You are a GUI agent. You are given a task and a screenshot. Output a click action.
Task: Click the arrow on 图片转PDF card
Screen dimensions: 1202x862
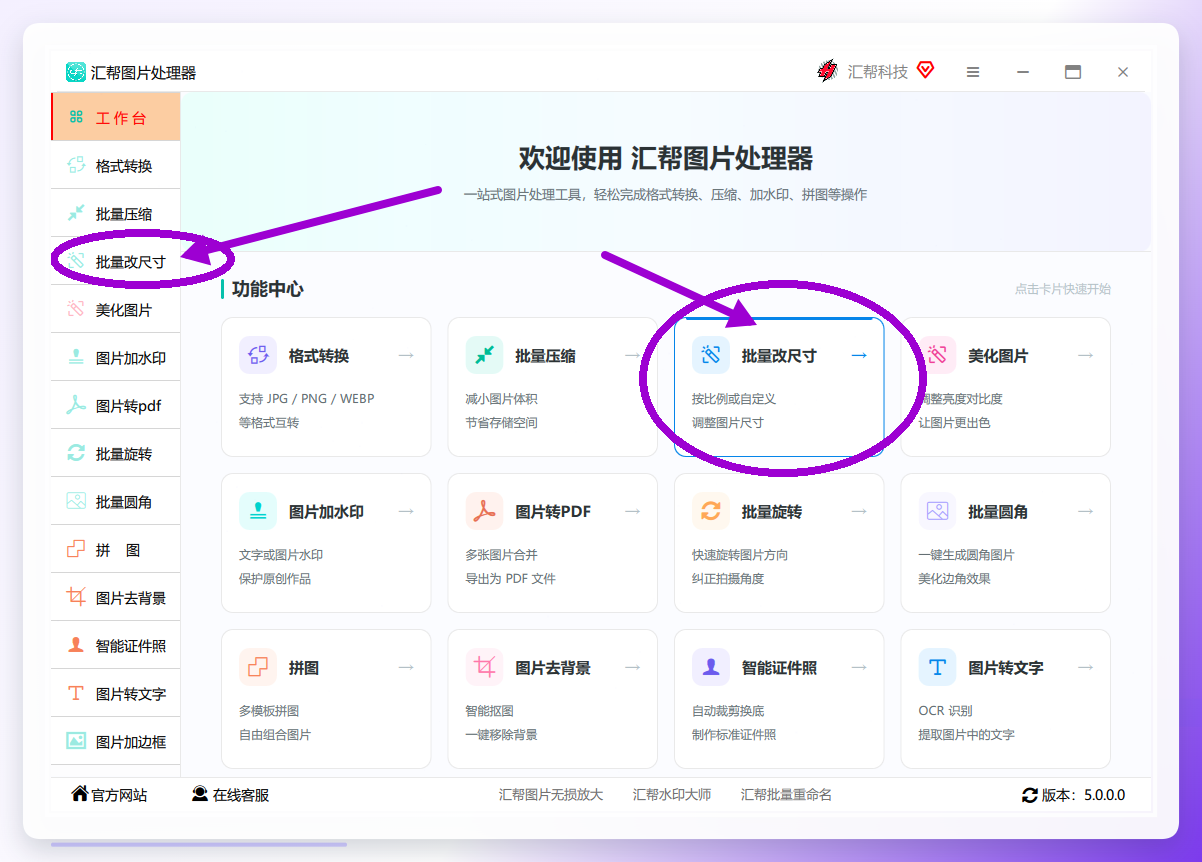632,511
